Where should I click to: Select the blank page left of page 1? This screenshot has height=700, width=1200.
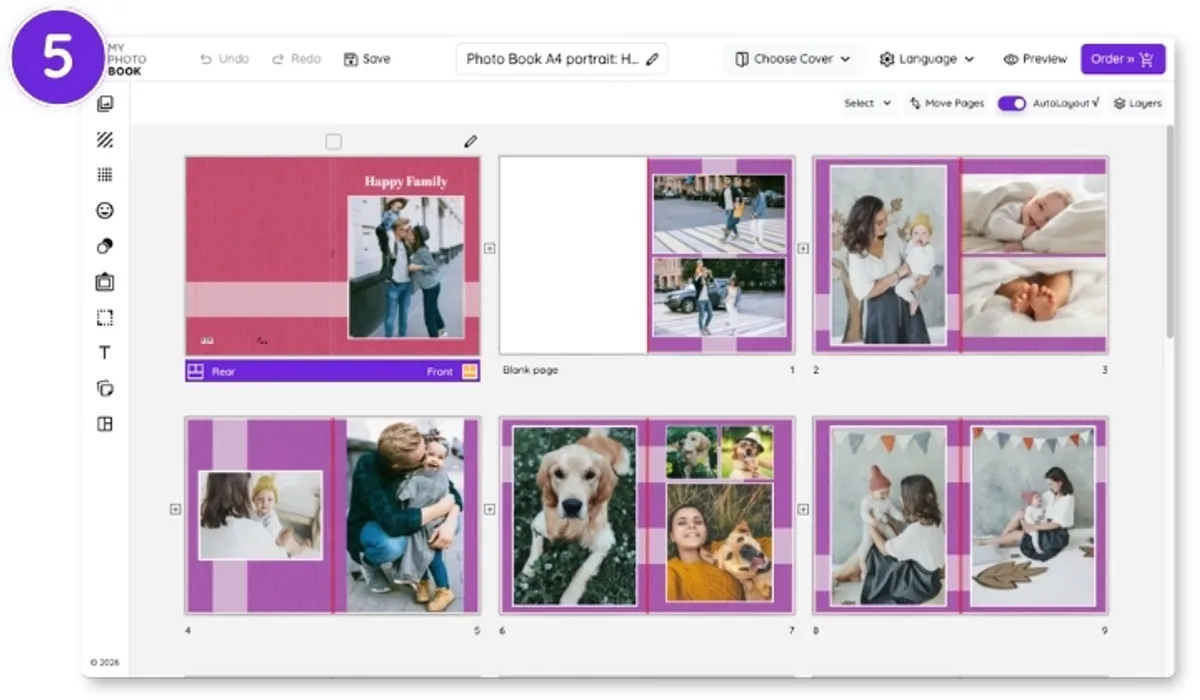pyautogui.click(x=573, y=255)
